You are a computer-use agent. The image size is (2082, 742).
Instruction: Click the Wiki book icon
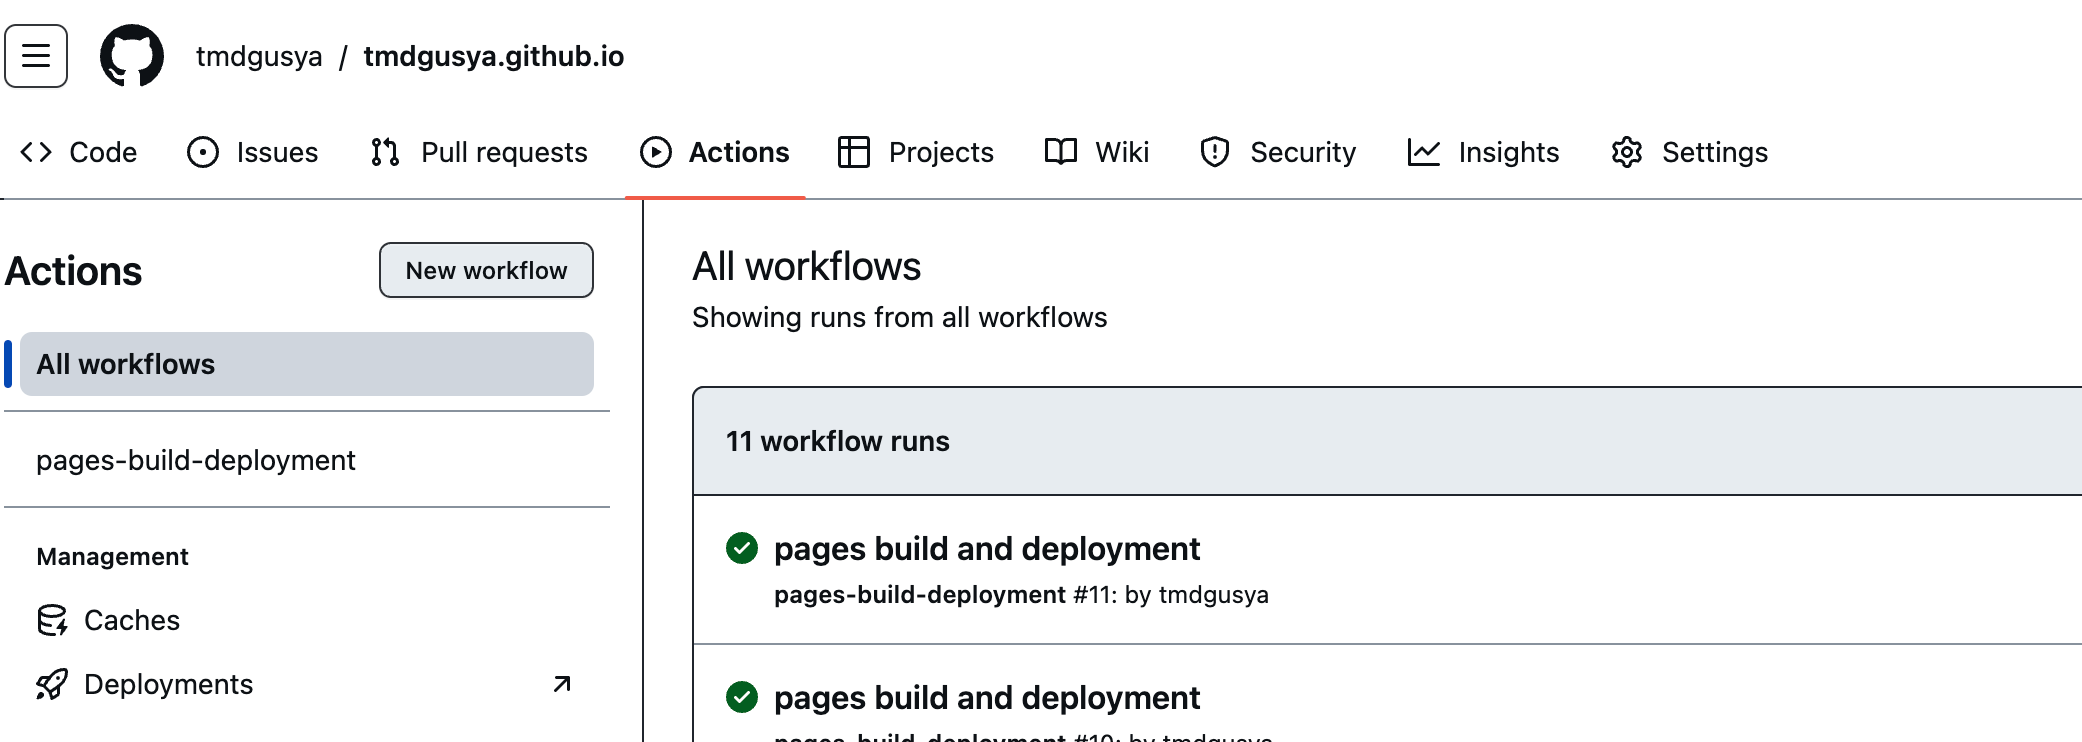pos(1061,152)
